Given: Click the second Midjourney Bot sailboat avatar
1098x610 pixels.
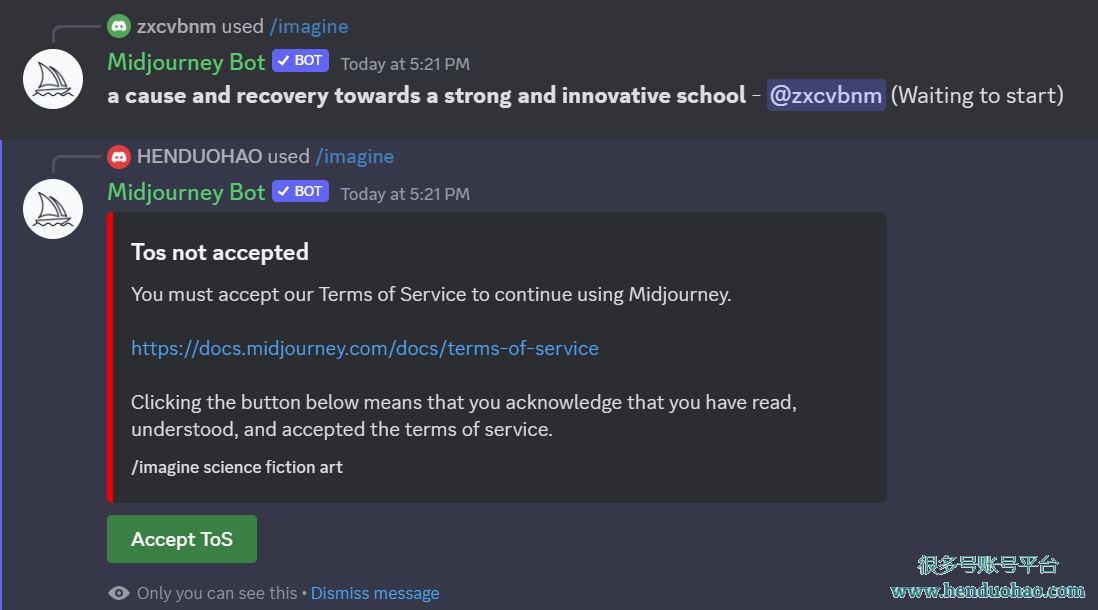Looking at the screenshot, I should tap(53, 209).
